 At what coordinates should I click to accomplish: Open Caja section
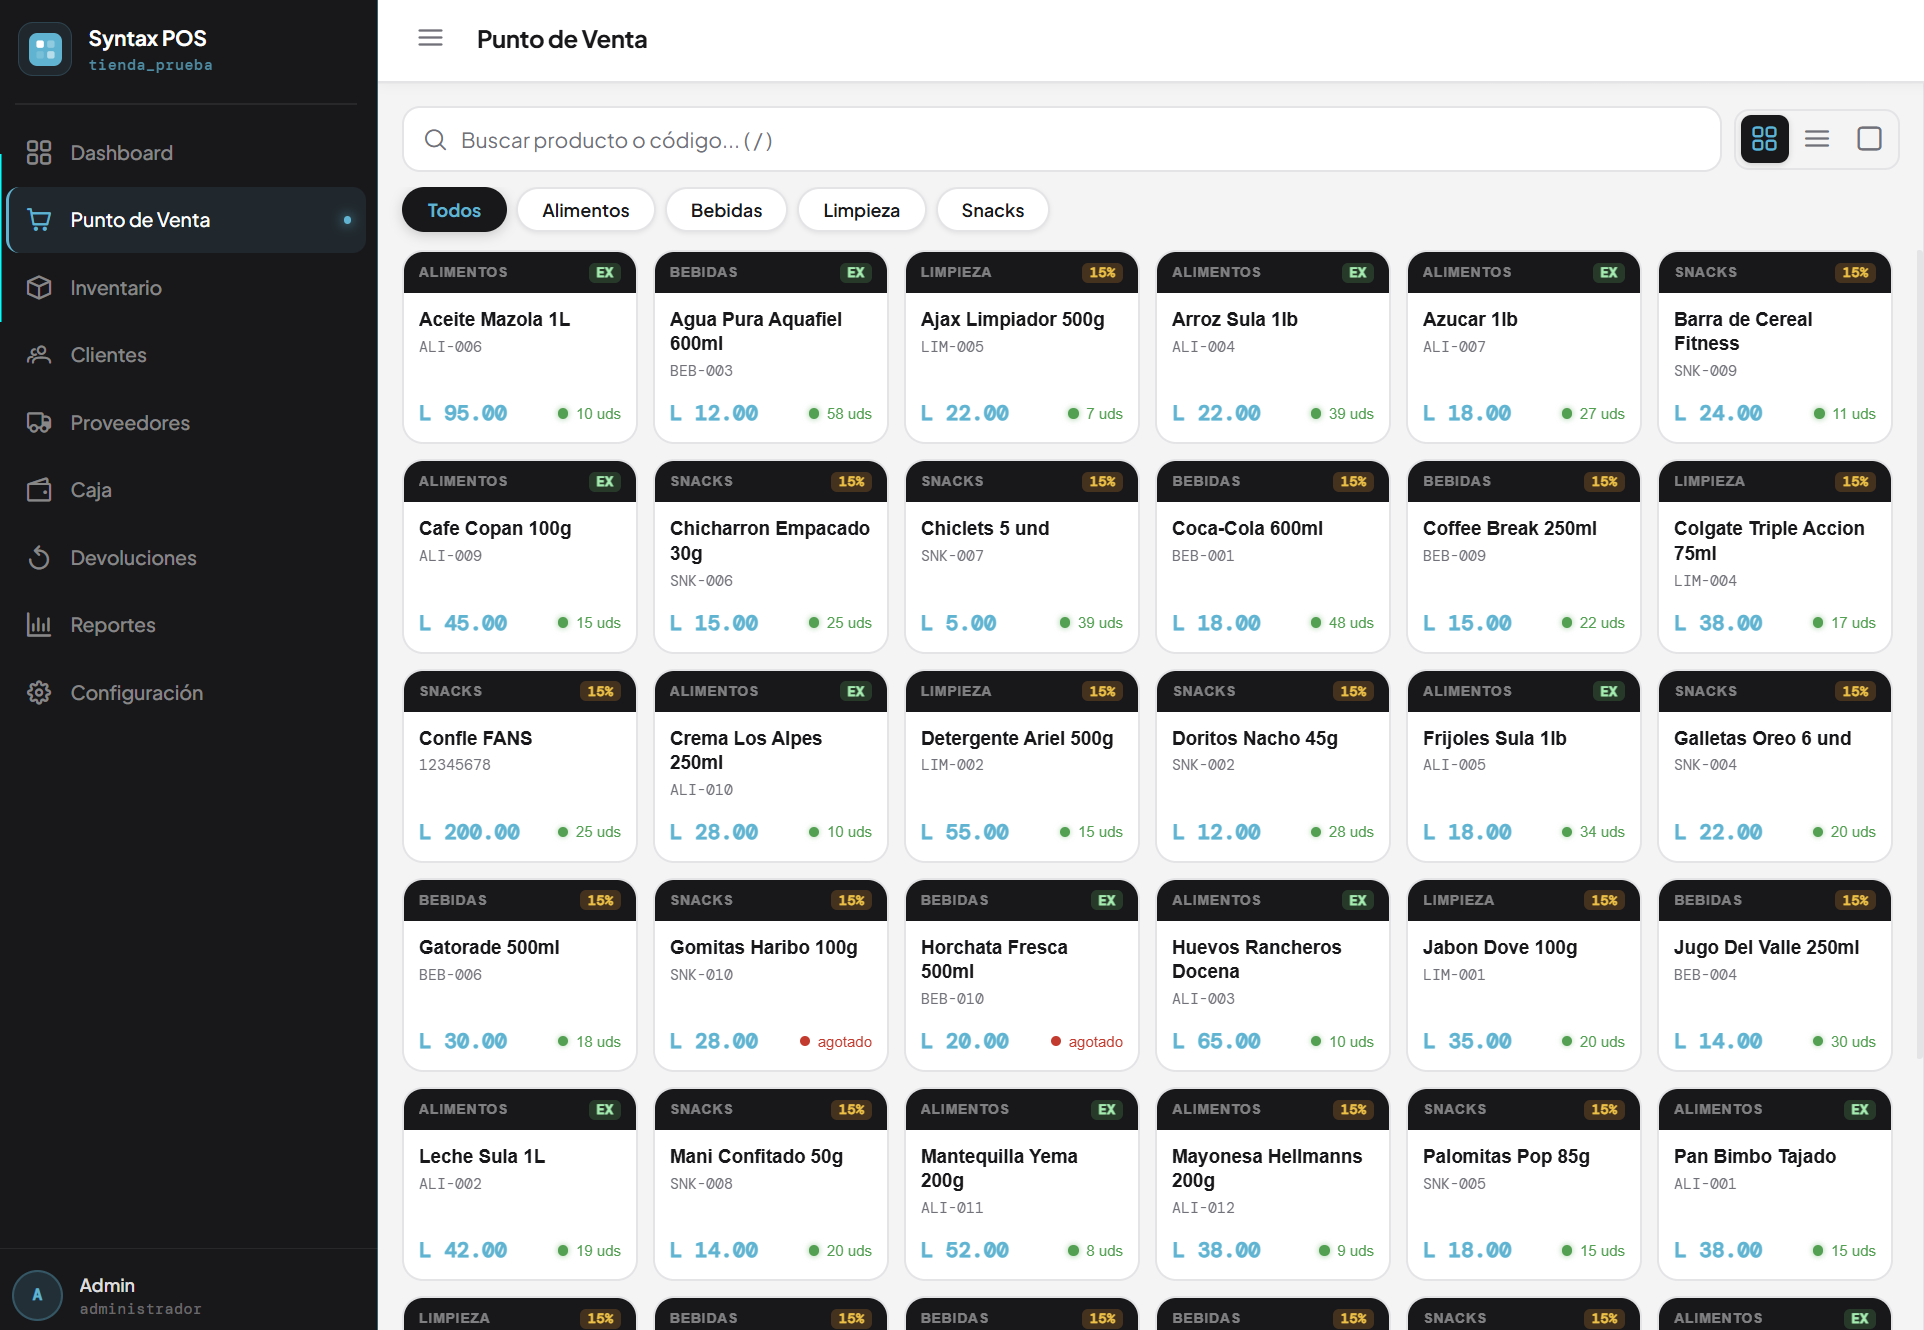[186, 490]
